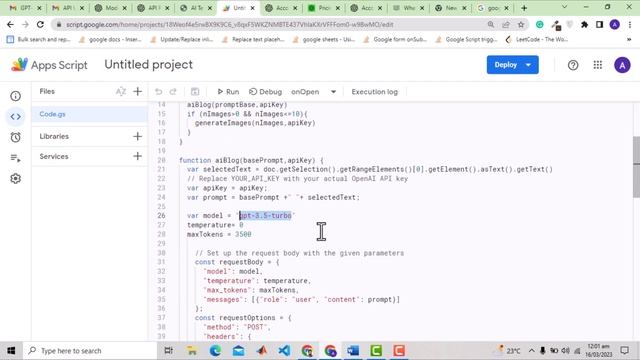Image resolution: width=640 pixels, height=360 pixels.
Task: Show more bookmarks chevron
Action: [629, 40]
